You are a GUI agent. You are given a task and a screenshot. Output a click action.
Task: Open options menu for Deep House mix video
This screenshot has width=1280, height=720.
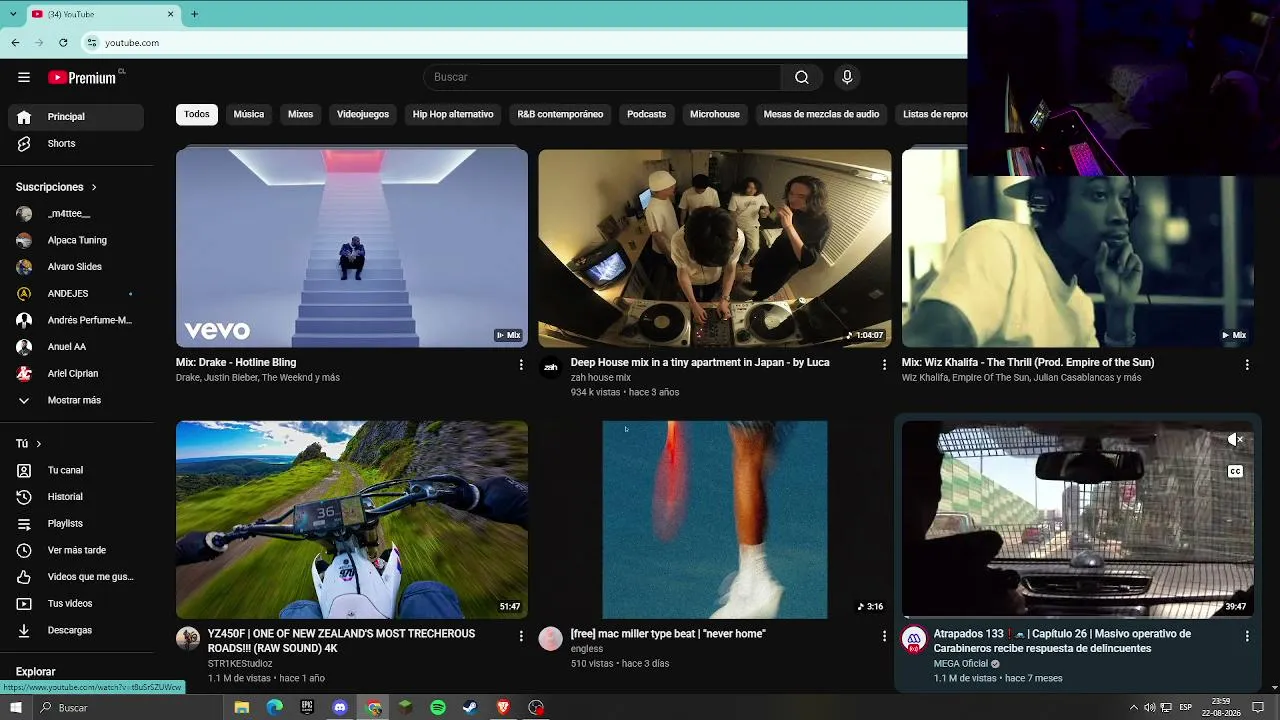[884, 365]
